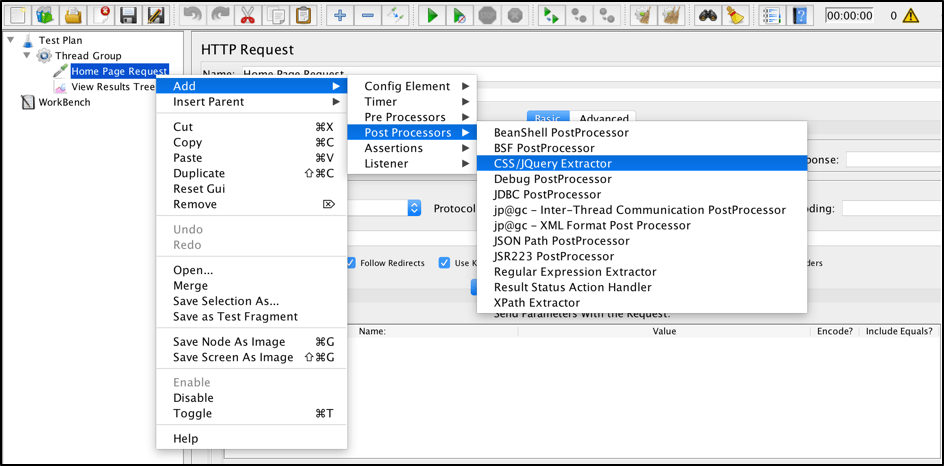Choose XPath Extractor from the menu
This screenshot has width=944, height=466.
pyautogui.click(x=642, y=303)
